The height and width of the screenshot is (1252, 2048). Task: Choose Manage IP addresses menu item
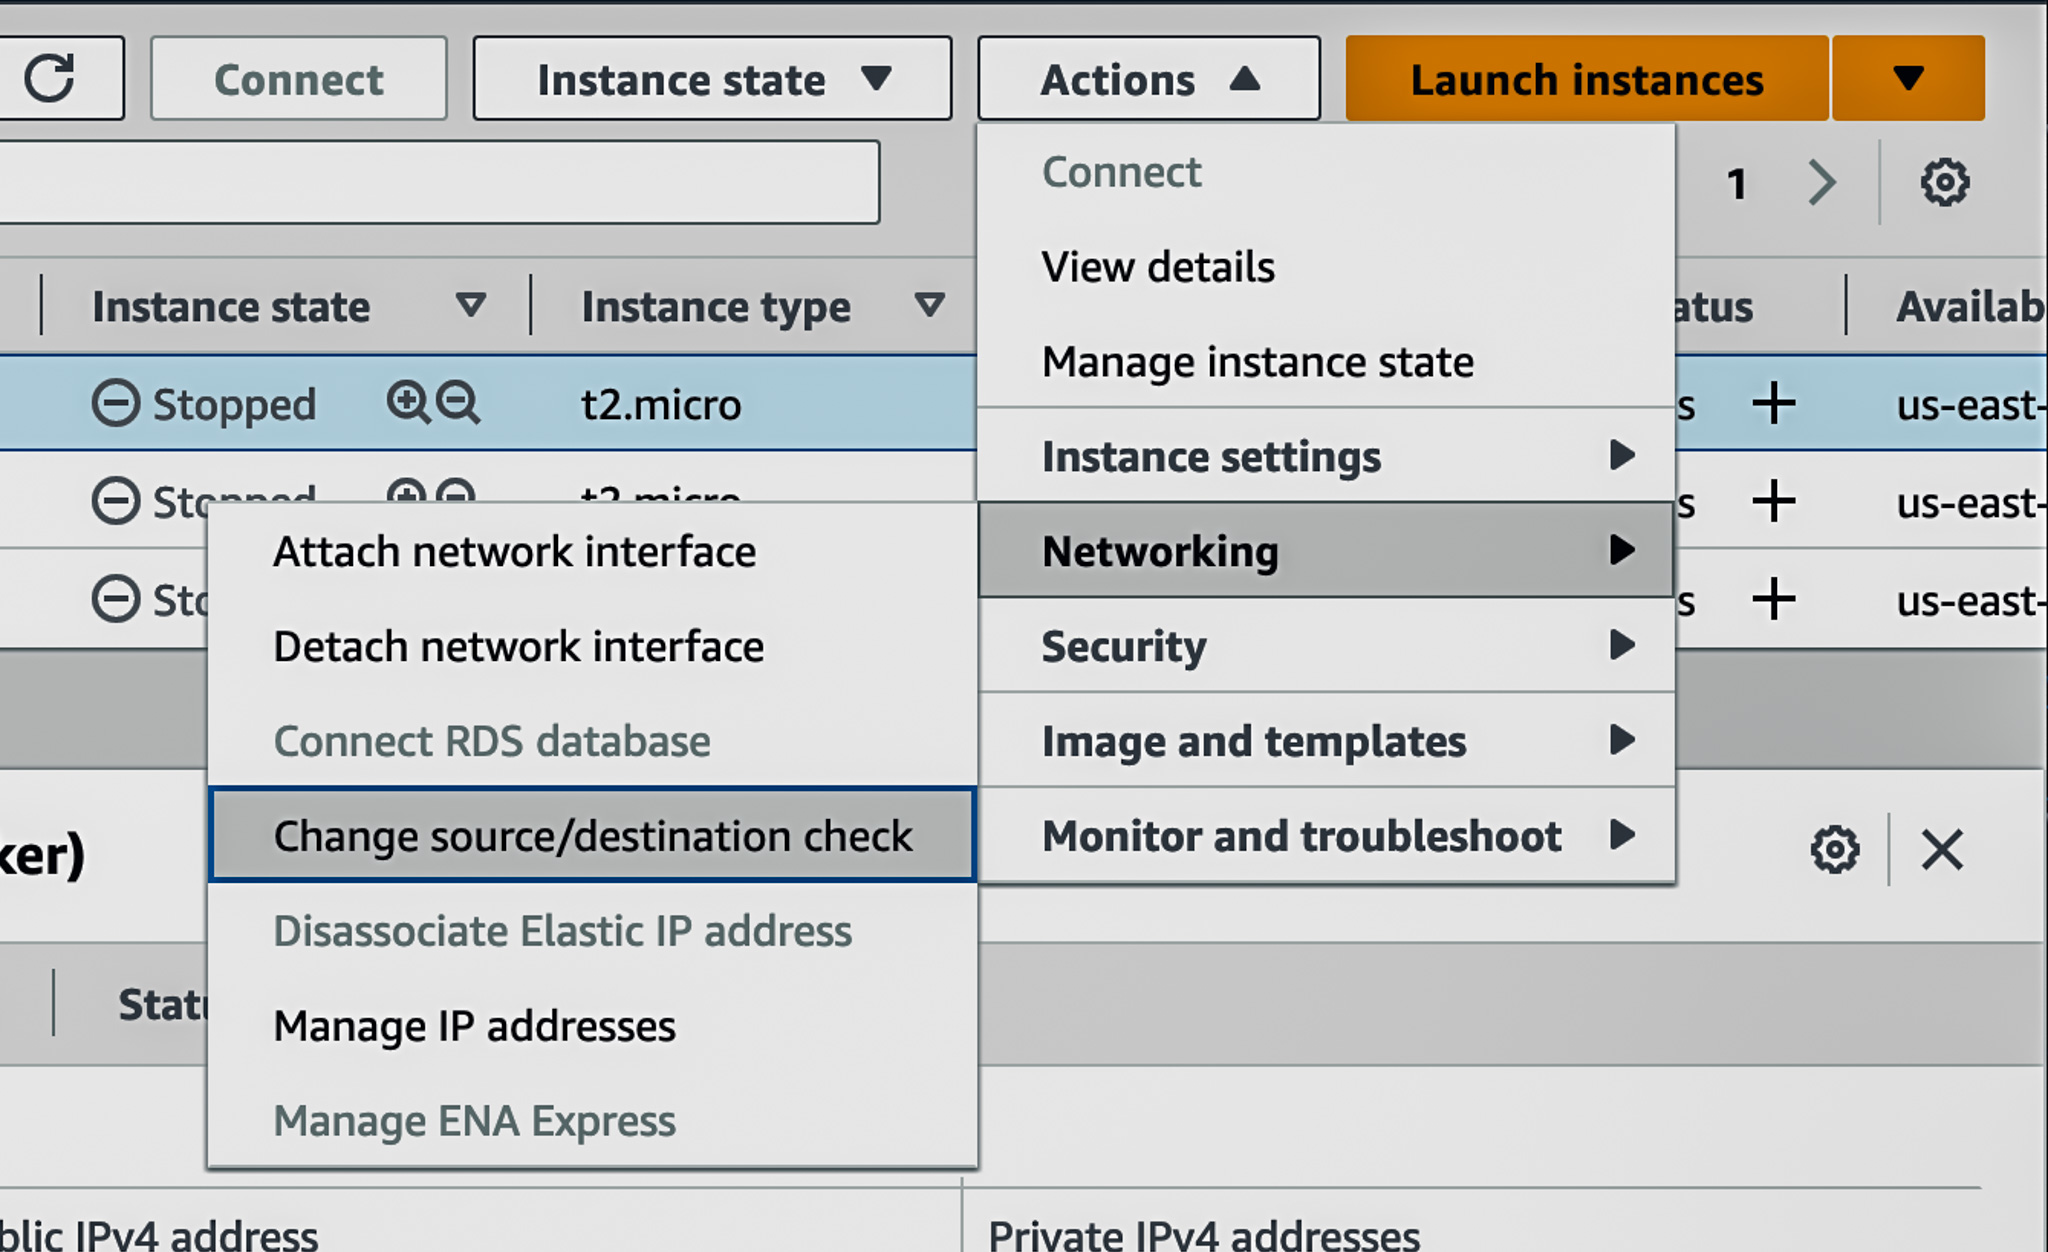click(474, 1026)
